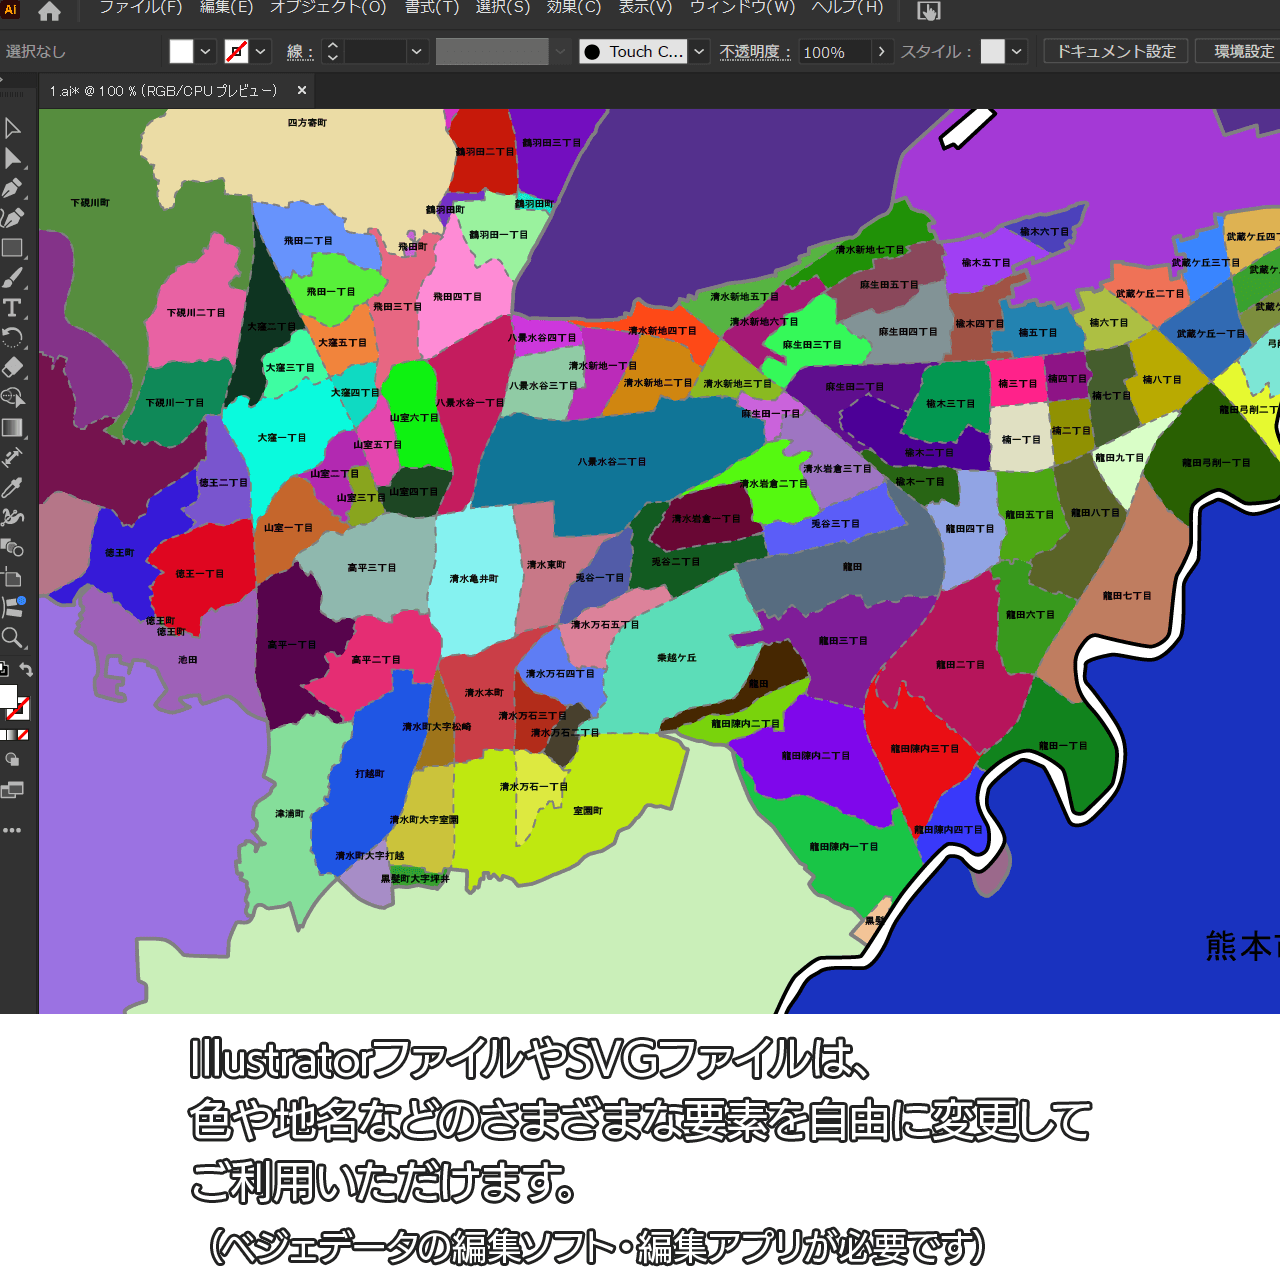Viewport: 1280px width, 1280px height.
Task: Set paint to None in toolbar
Action: 23,735
